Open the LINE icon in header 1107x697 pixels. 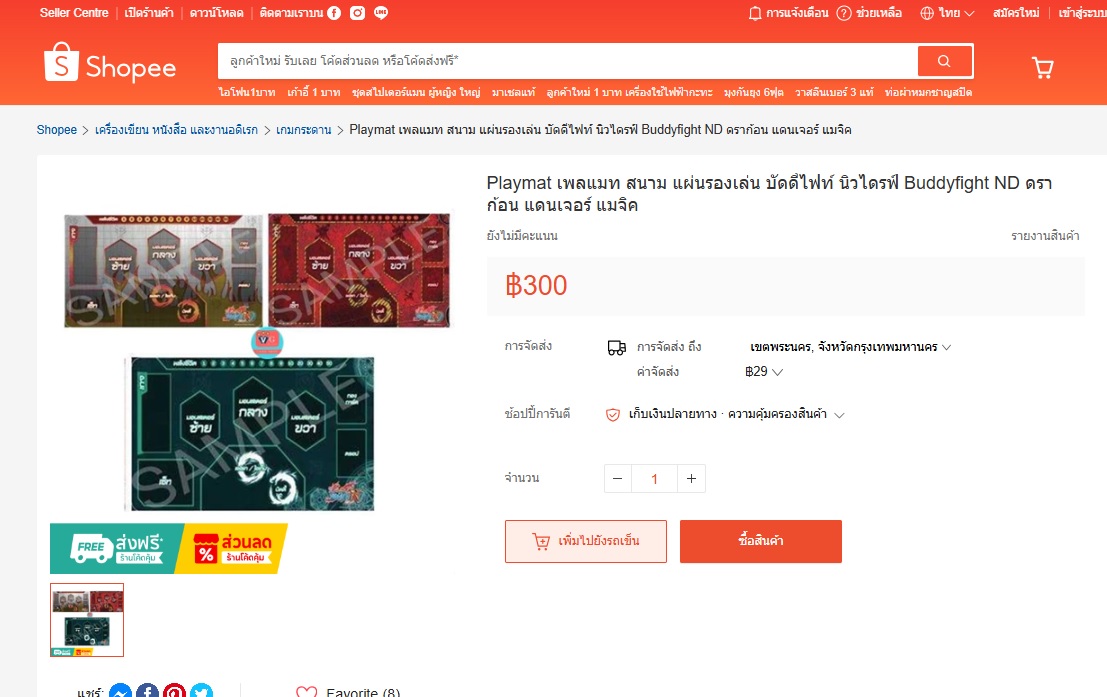(x=381, y=13)
